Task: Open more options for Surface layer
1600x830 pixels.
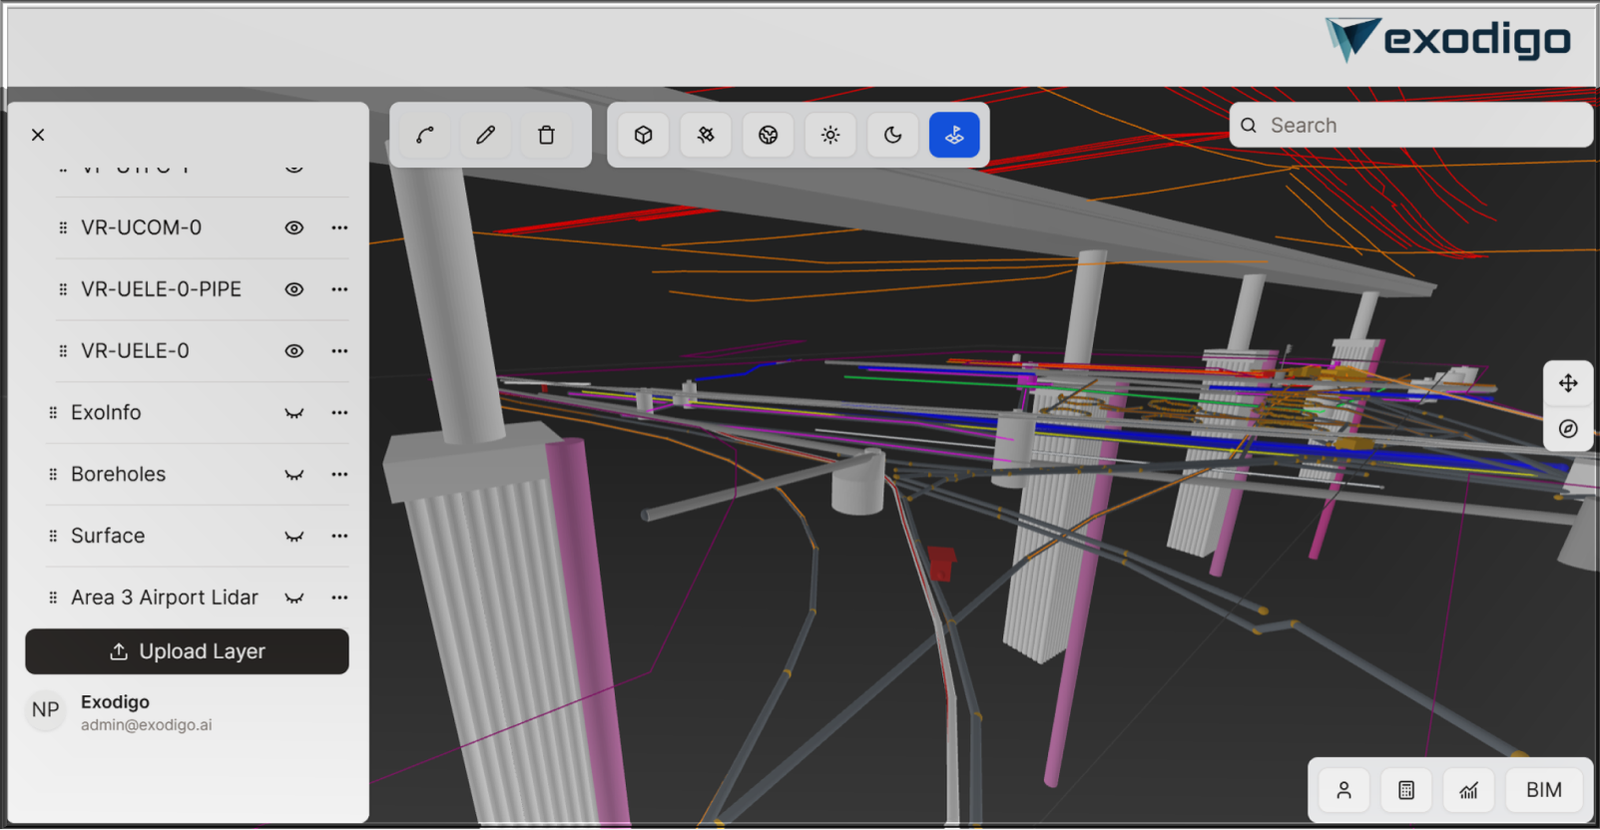Action: pos(340,536)
